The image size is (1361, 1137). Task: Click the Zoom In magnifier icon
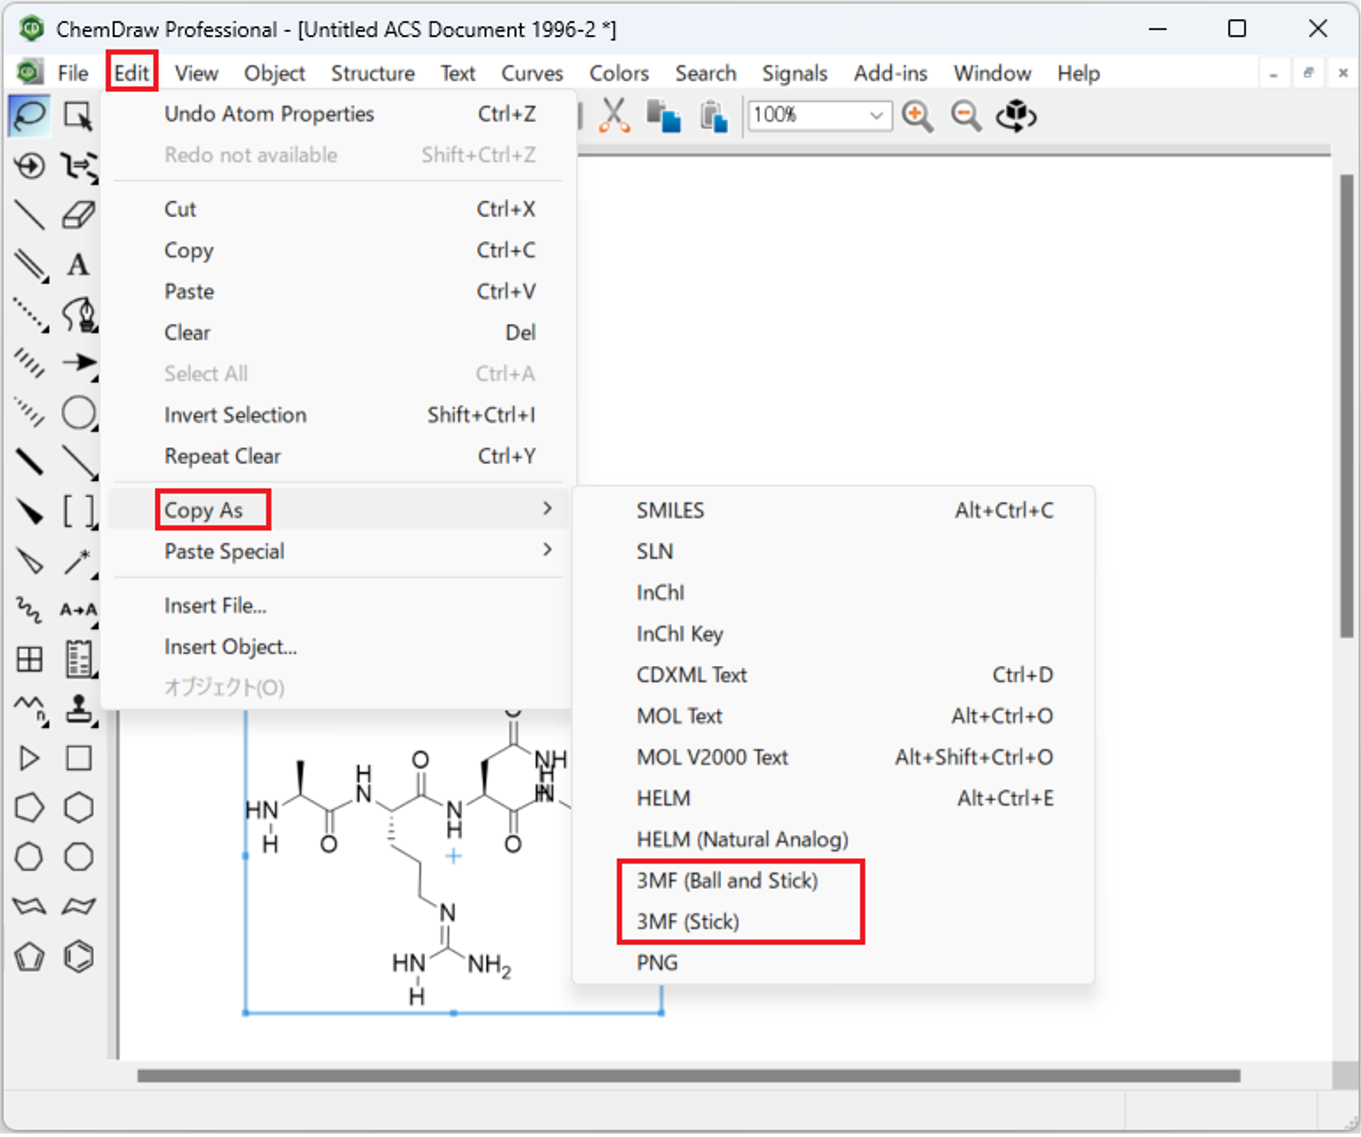coord(917,116)
